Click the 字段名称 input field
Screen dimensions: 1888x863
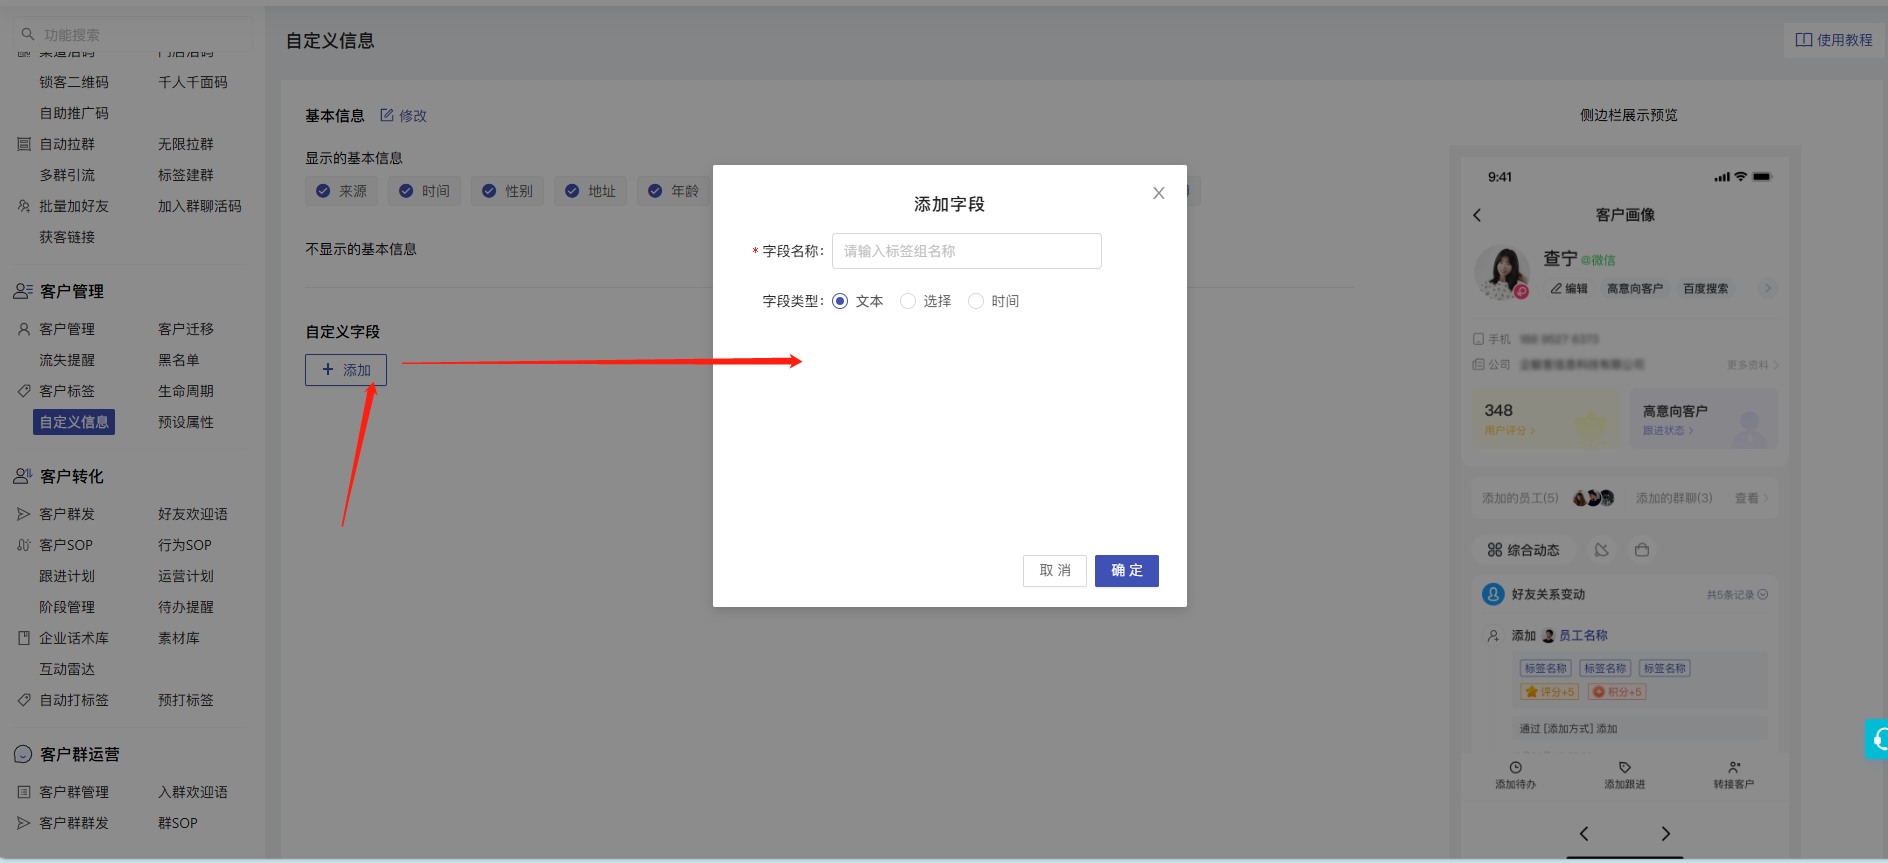966,251
